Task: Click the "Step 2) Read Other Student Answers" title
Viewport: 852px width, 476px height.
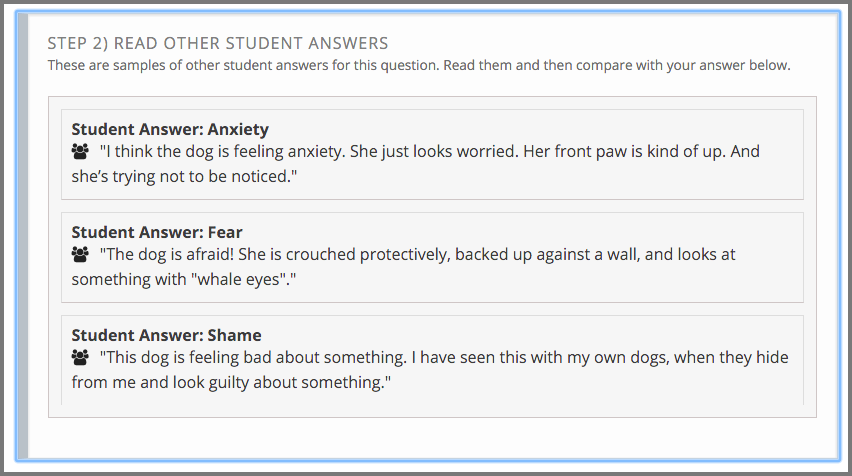Action: pos(218,44)
